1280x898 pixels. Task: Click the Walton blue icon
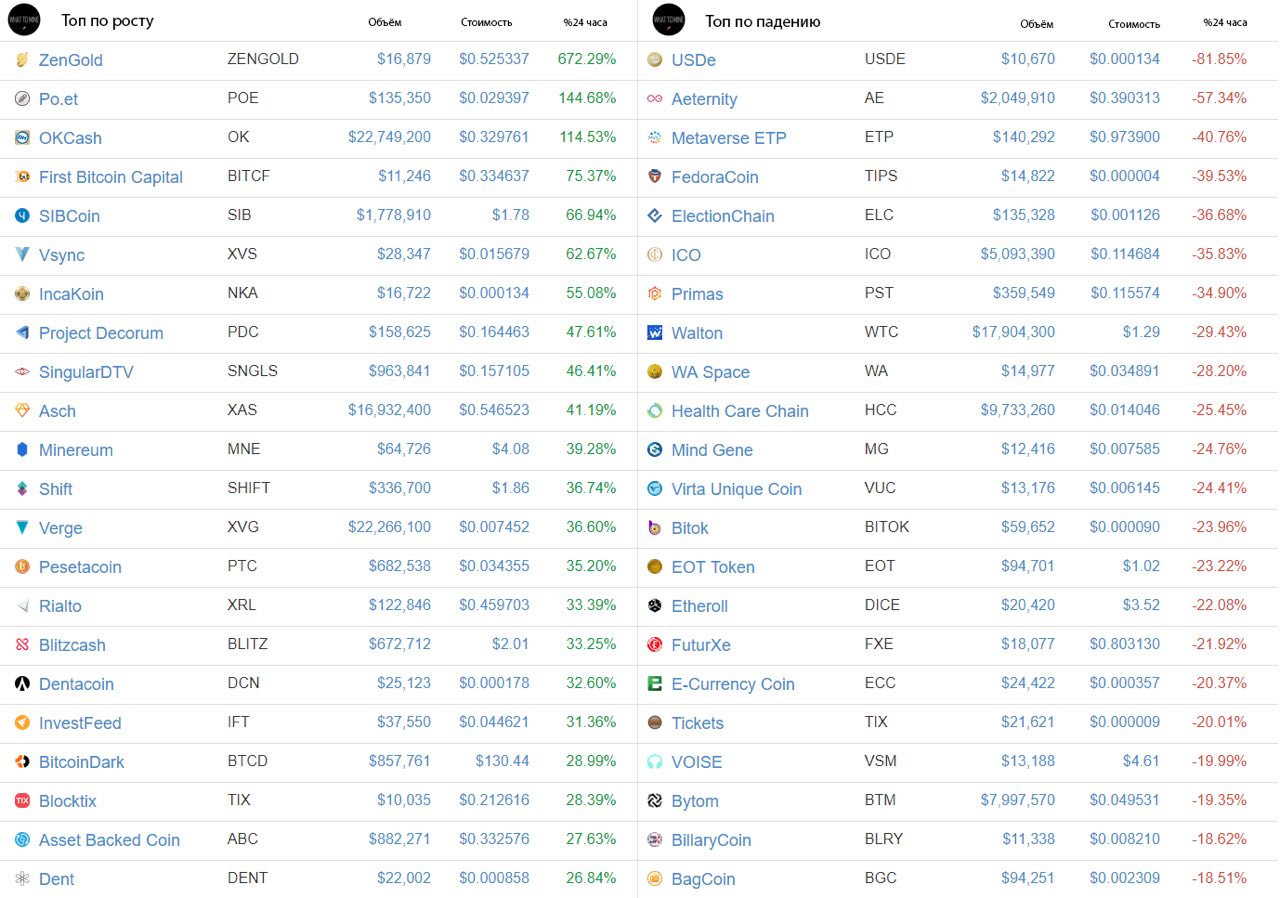[655, 333]
